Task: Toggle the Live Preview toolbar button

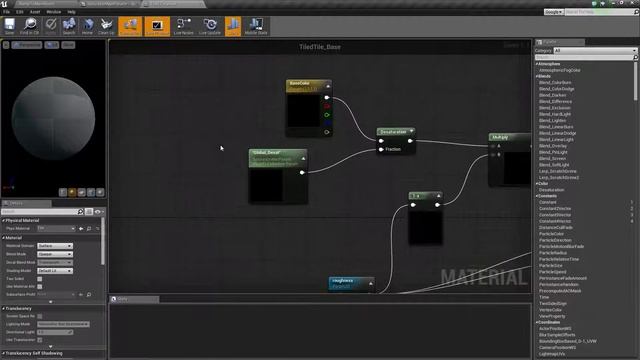Action: (x=157, y=26)
